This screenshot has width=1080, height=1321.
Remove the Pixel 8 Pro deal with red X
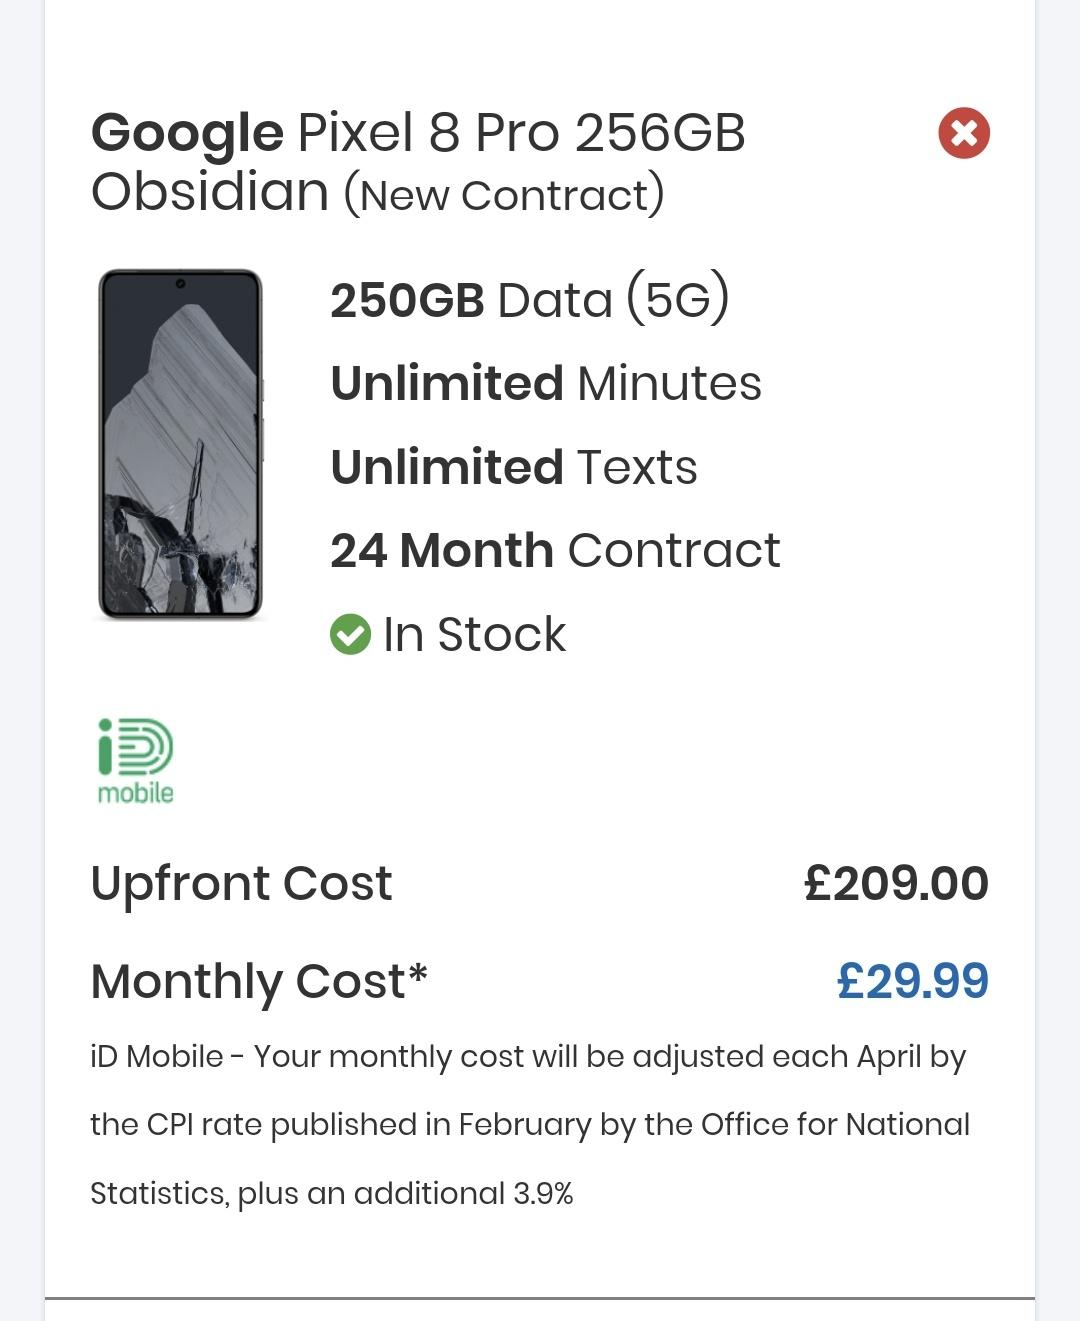pyautogui.click(x=964, y=133)
